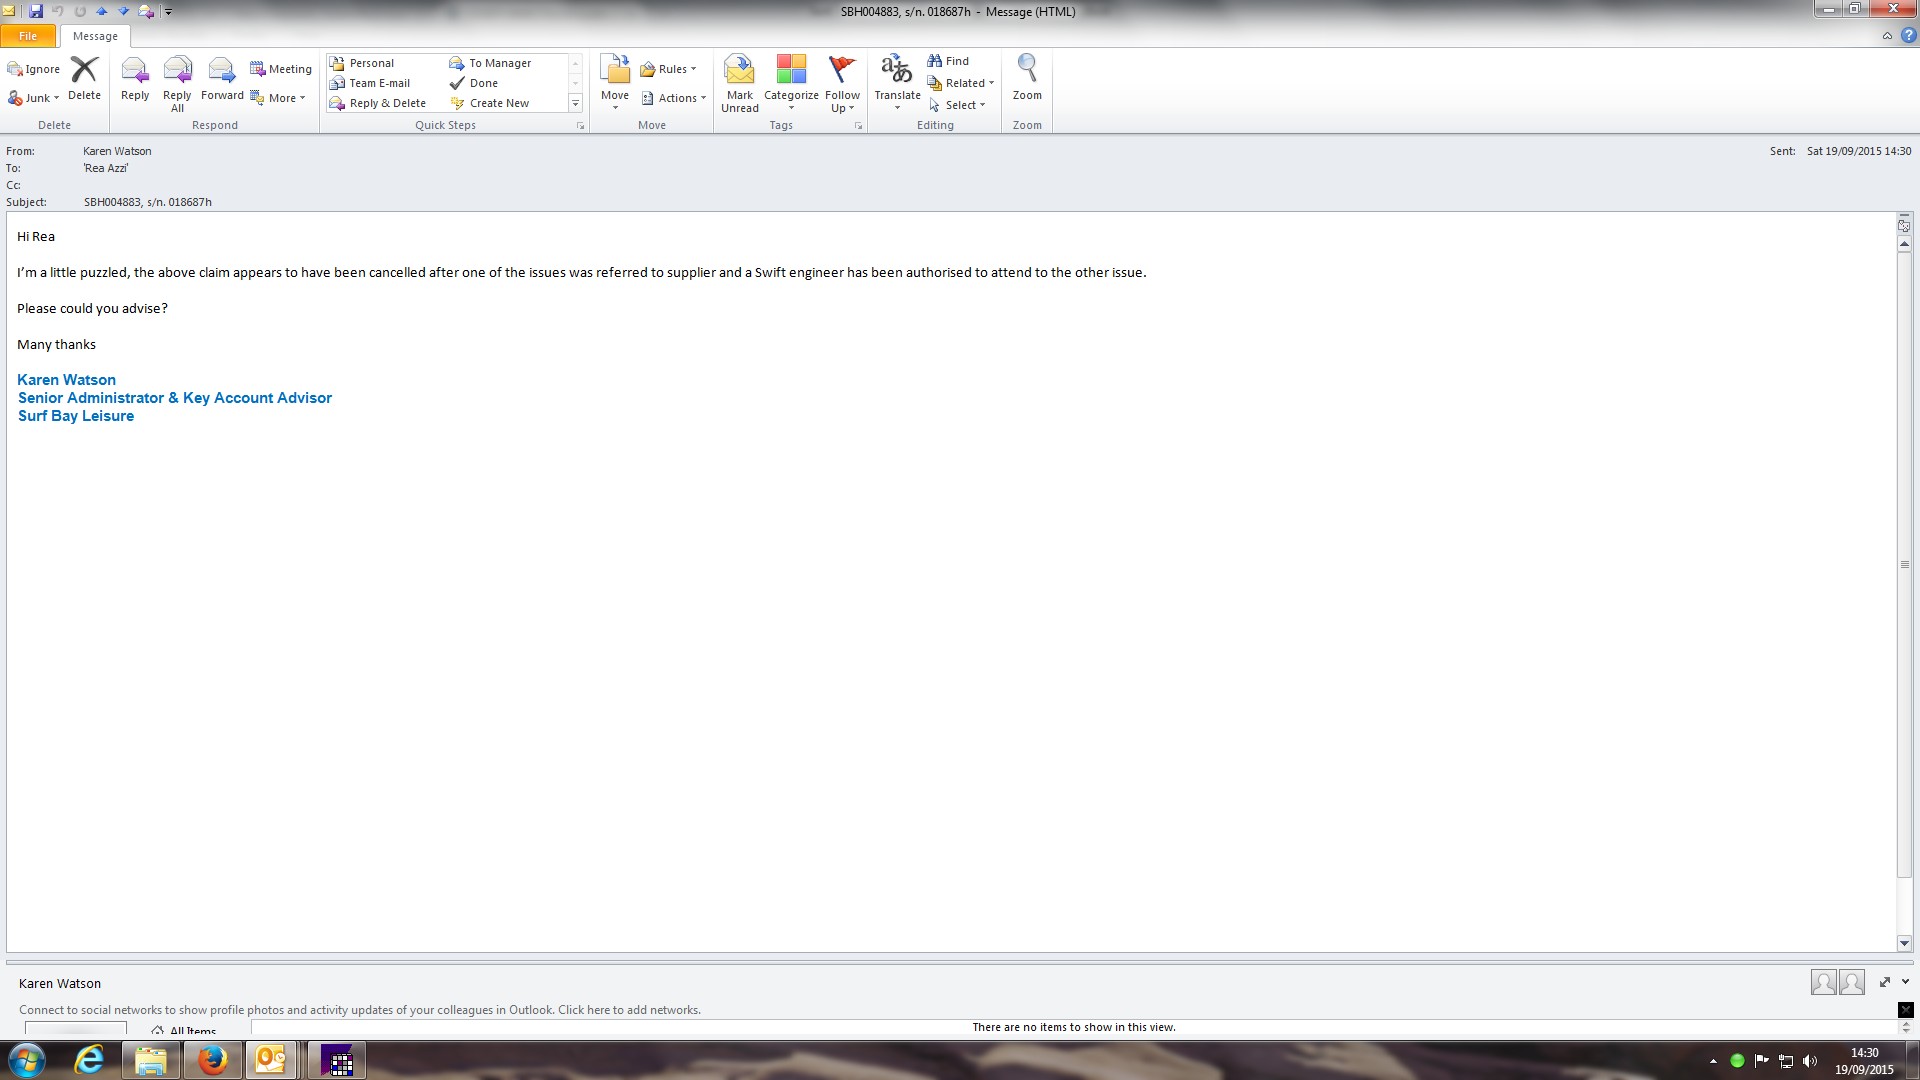
Task: Choose the To Manager quick step
Action: [x=499, y=63]
